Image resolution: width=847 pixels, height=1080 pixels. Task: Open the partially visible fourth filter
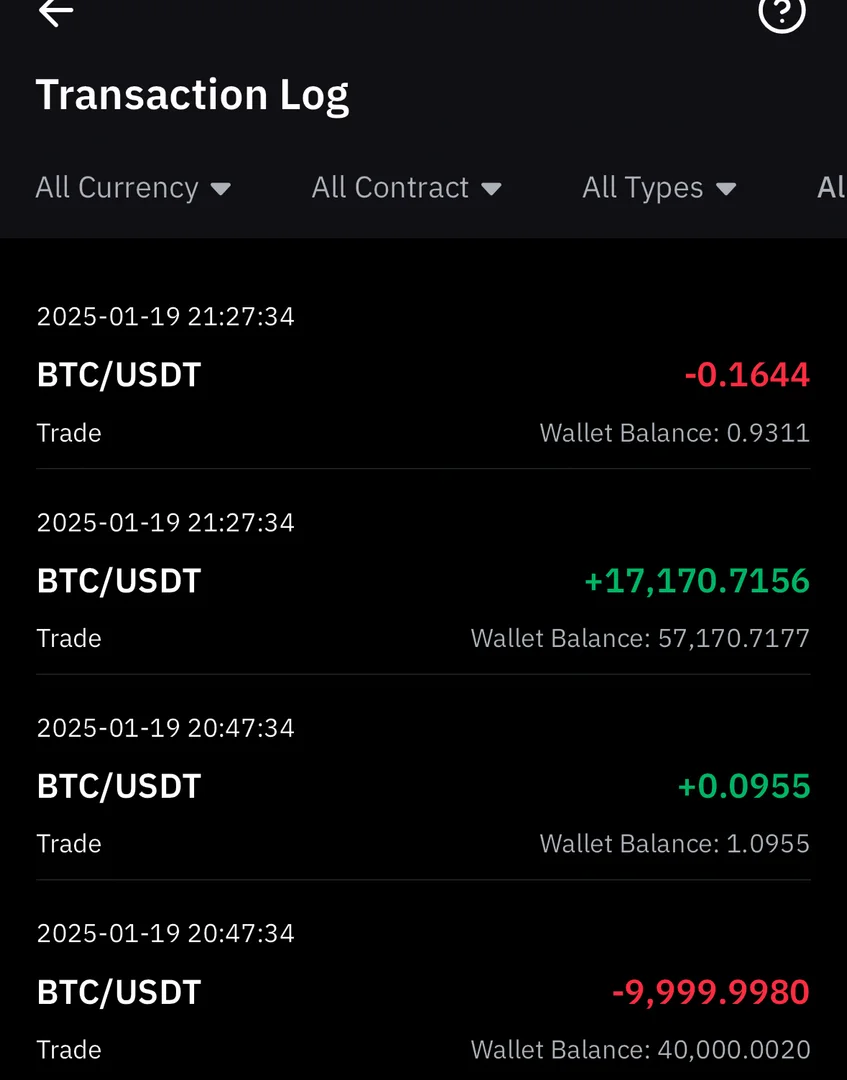point(831,188)
